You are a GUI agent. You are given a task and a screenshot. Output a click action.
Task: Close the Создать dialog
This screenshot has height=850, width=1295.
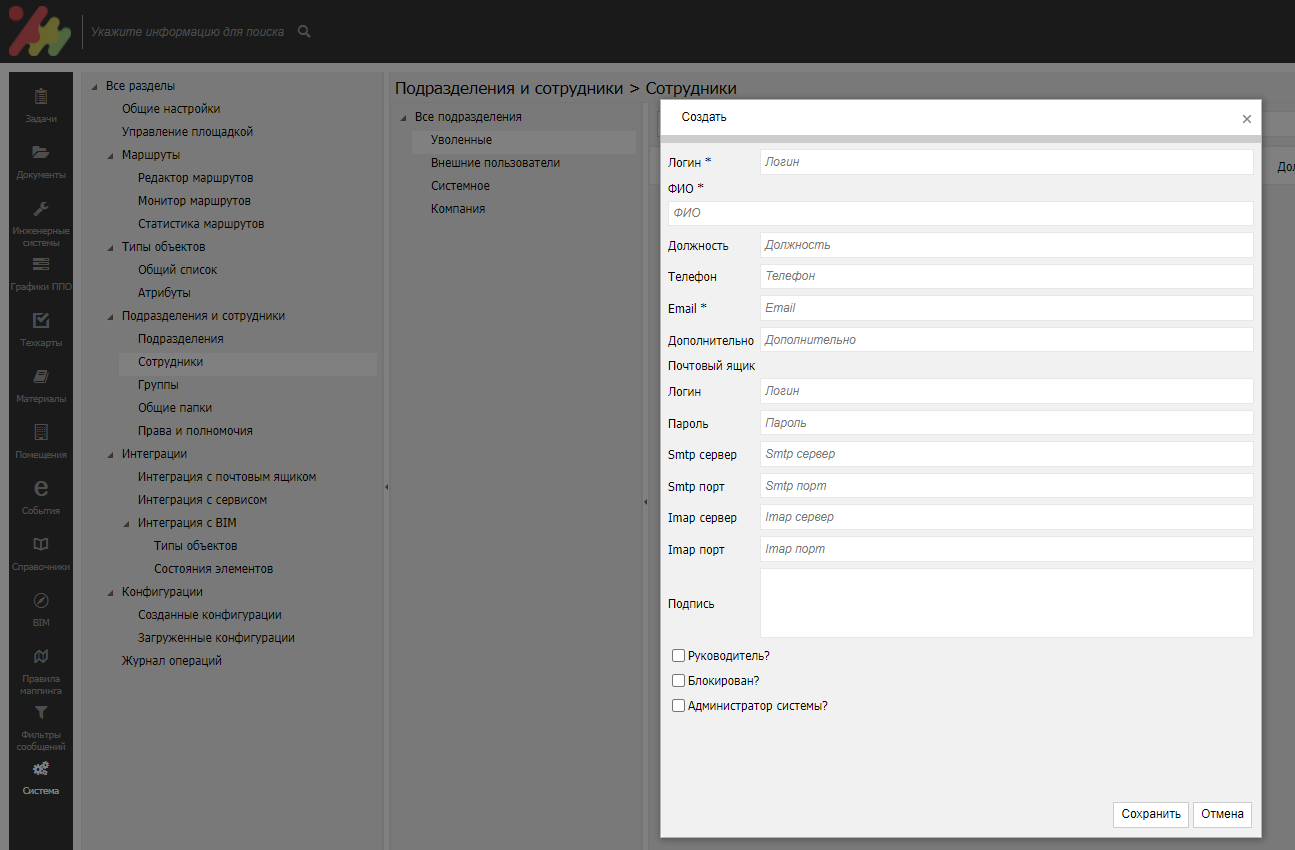pyautogui.click(x=1247, y=119)
